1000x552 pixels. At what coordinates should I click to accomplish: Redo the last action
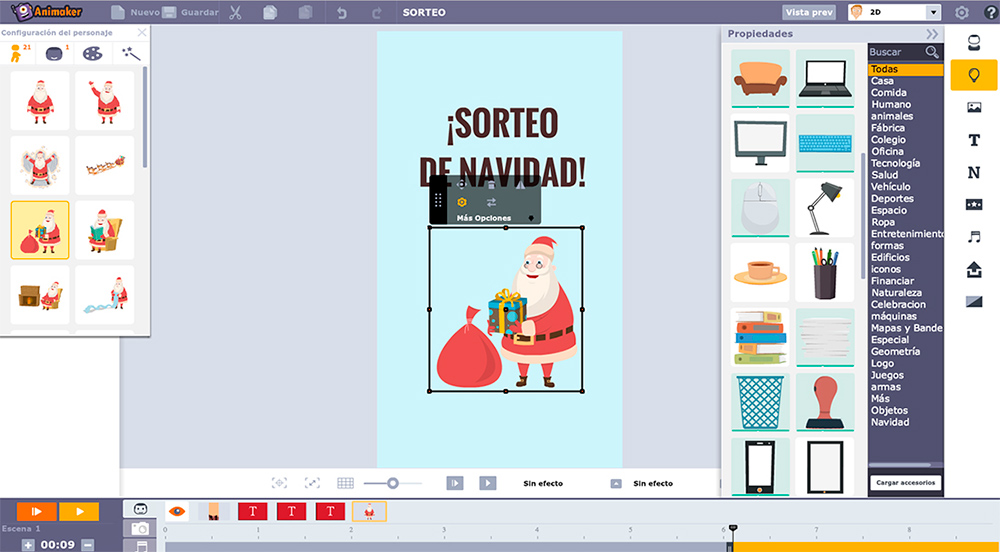point(377,13)
